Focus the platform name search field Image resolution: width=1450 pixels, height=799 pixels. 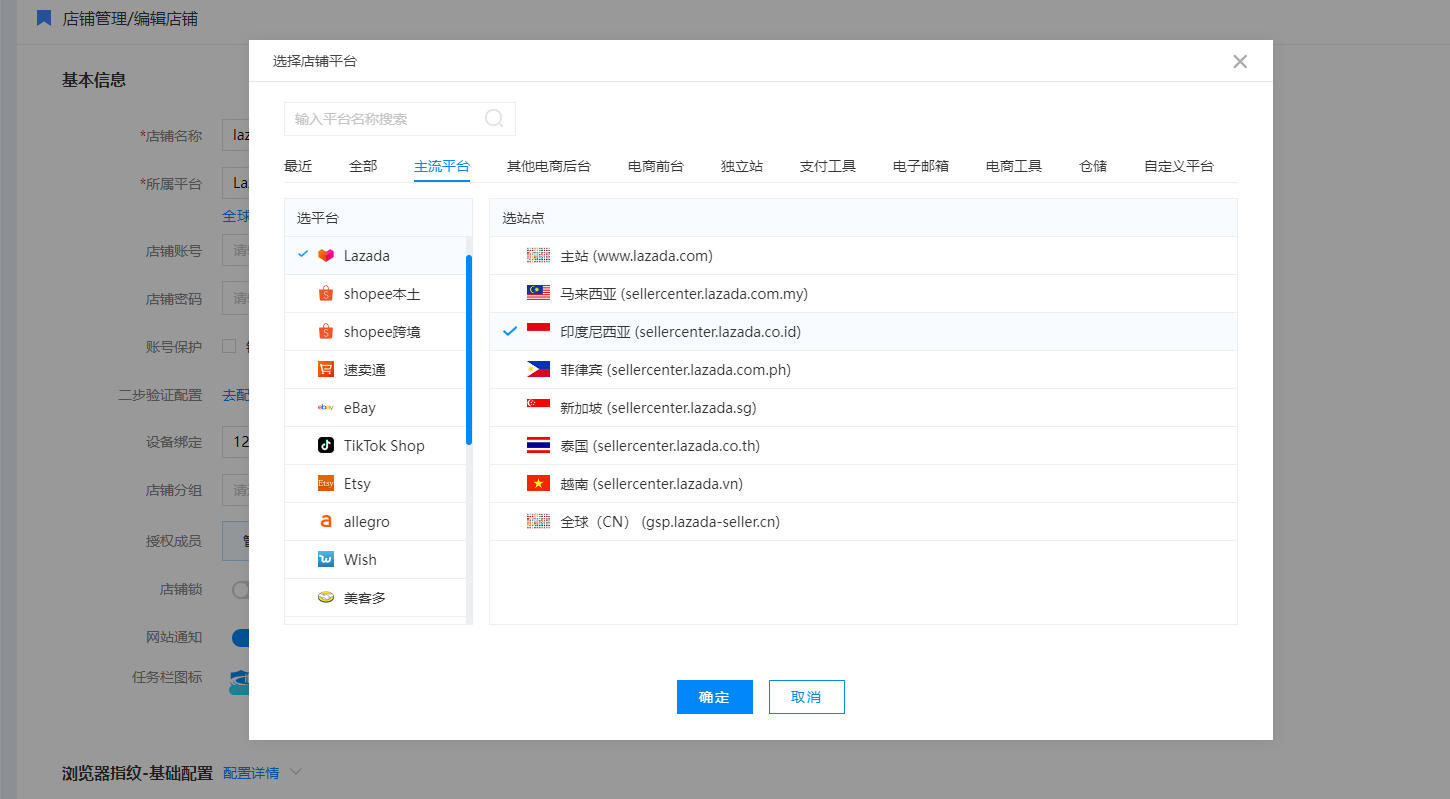[385, 119]
